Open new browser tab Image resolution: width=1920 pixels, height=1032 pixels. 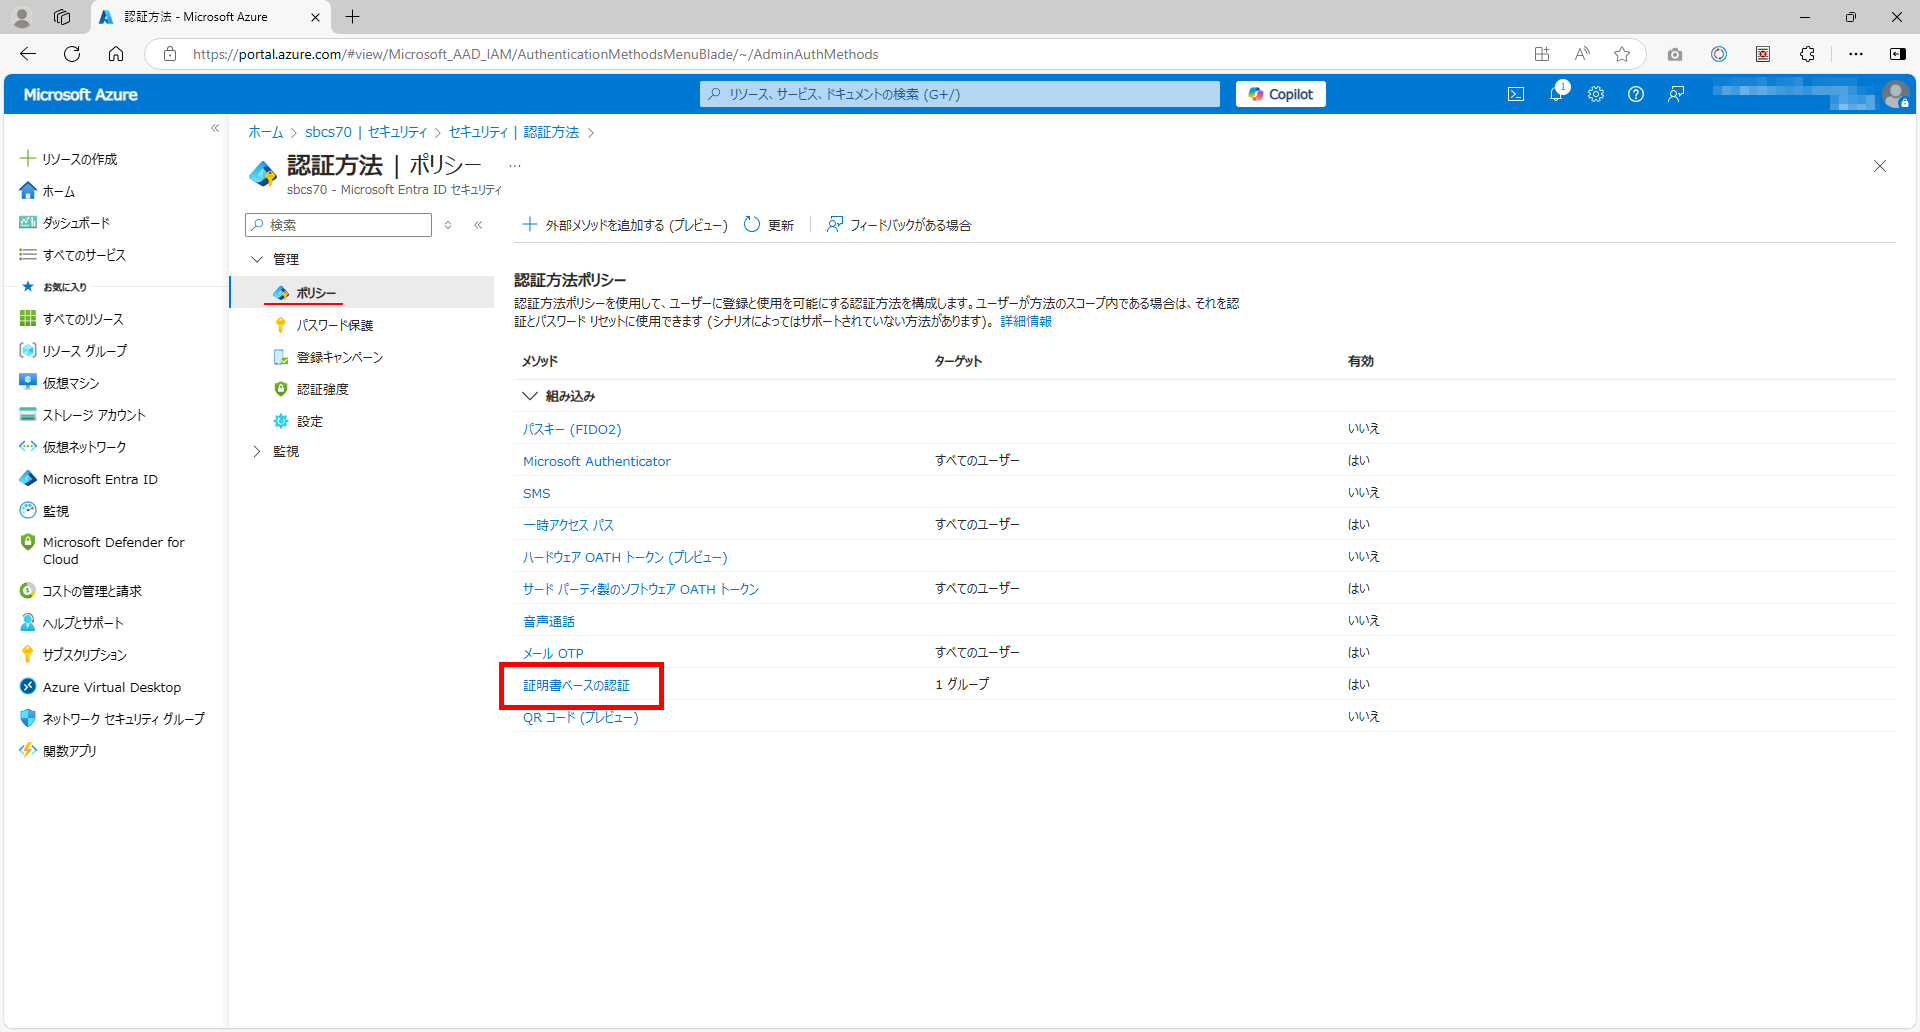(x=352, y=17)
